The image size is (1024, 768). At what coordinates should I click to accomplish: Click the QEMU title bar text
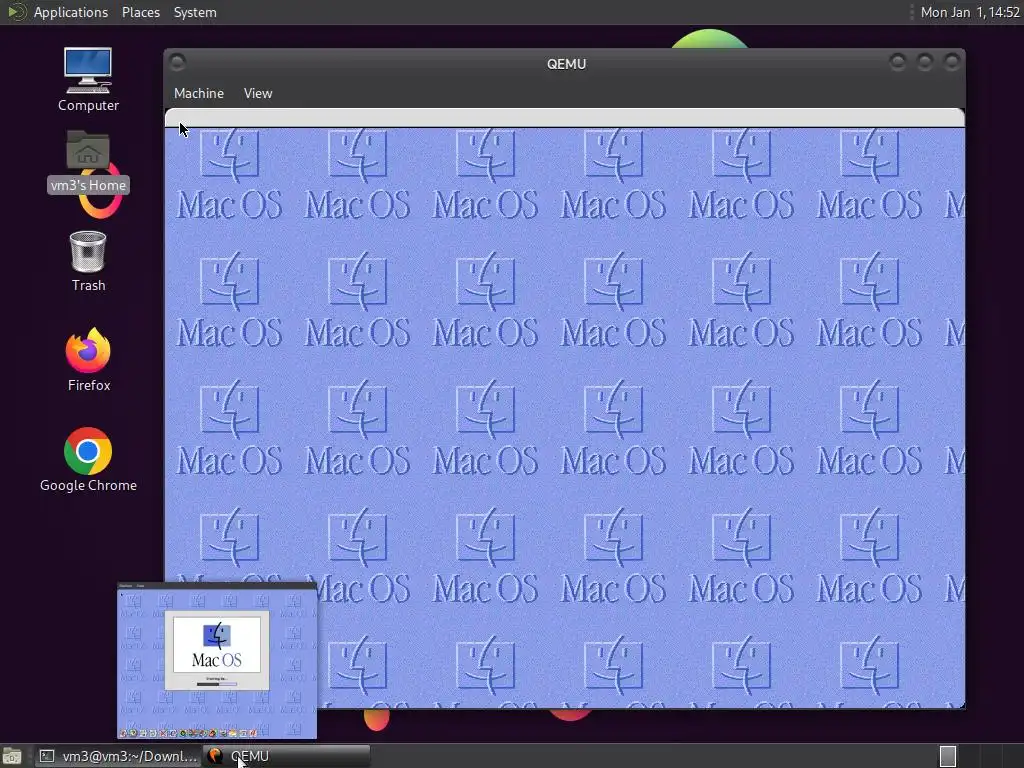566,64
